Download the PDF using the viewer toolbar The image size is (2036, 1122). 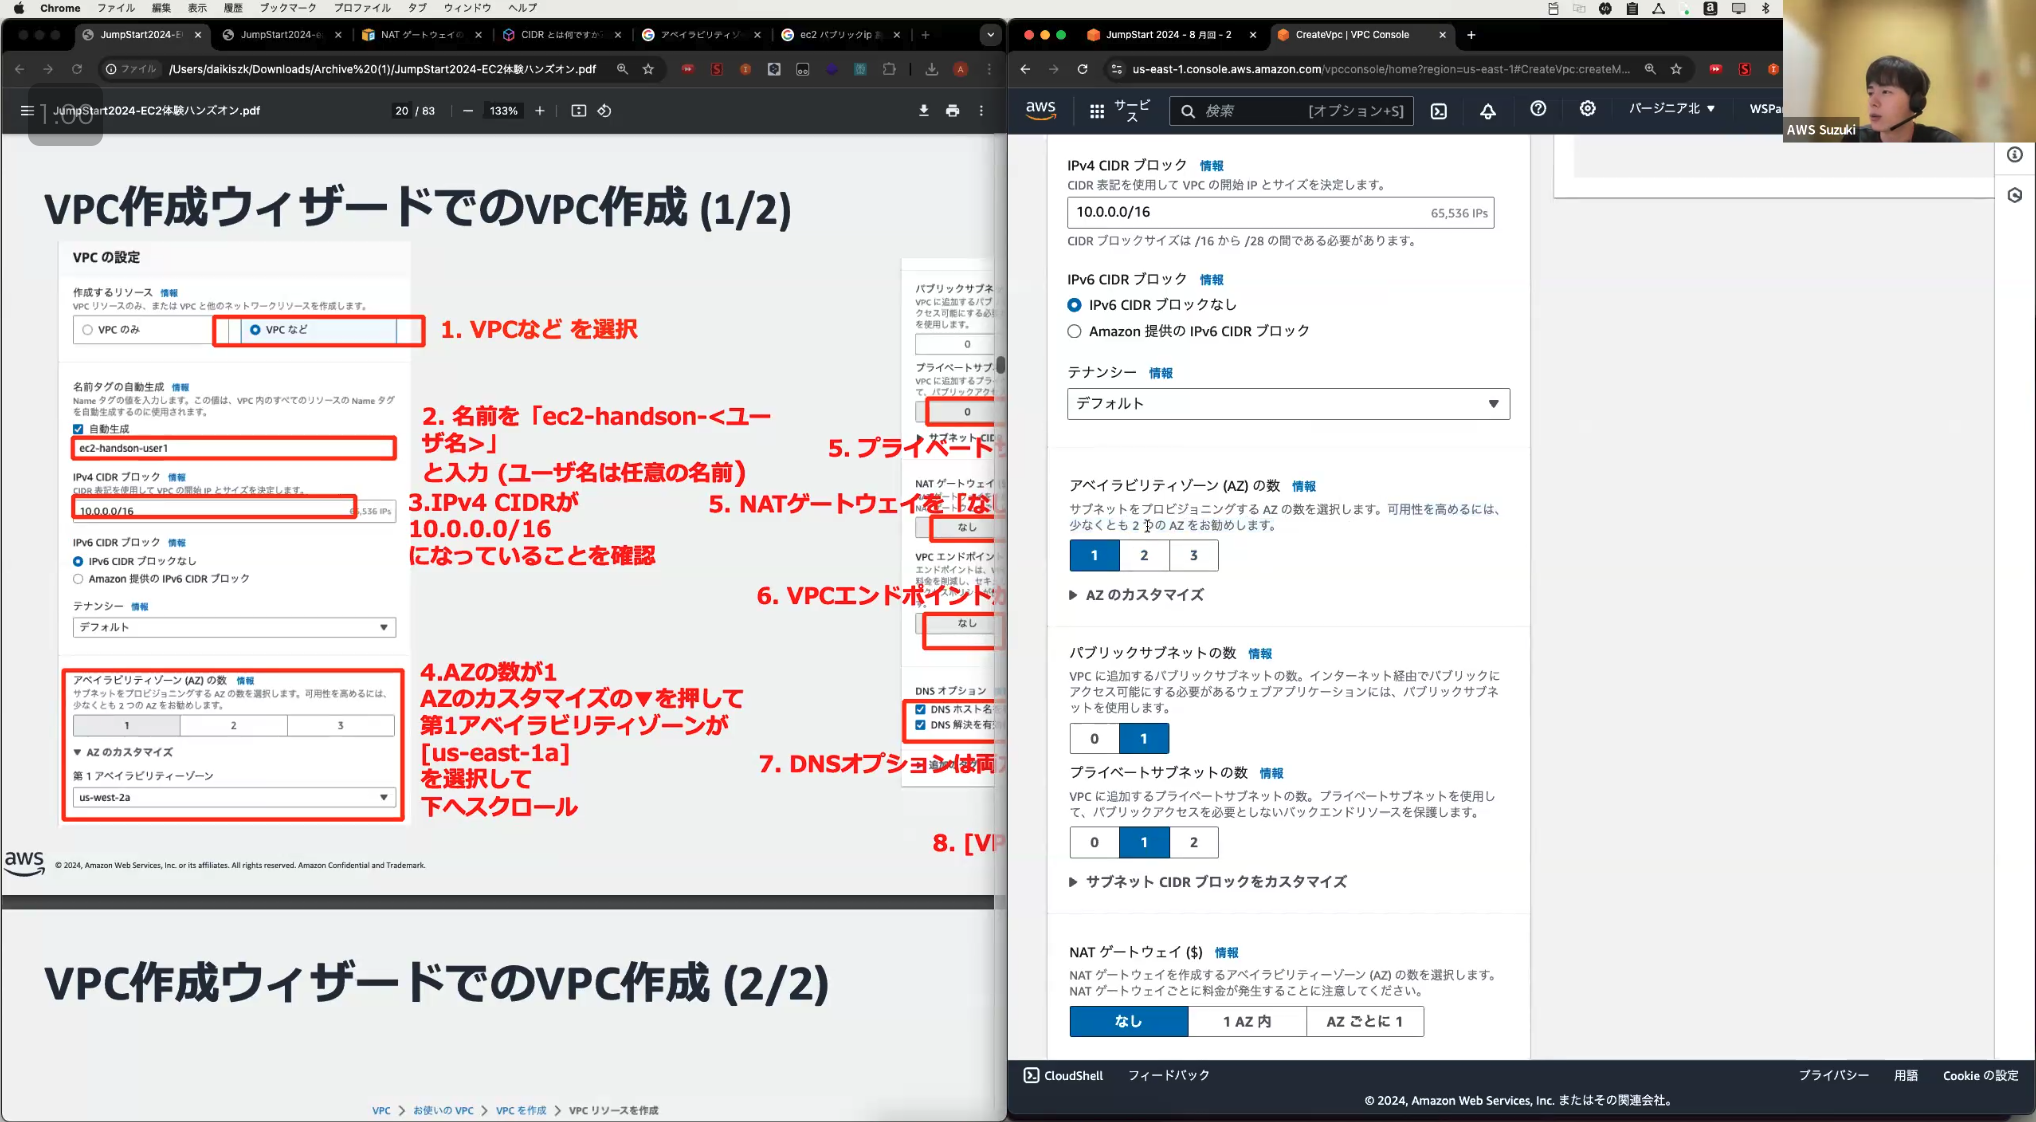[923, 111]
